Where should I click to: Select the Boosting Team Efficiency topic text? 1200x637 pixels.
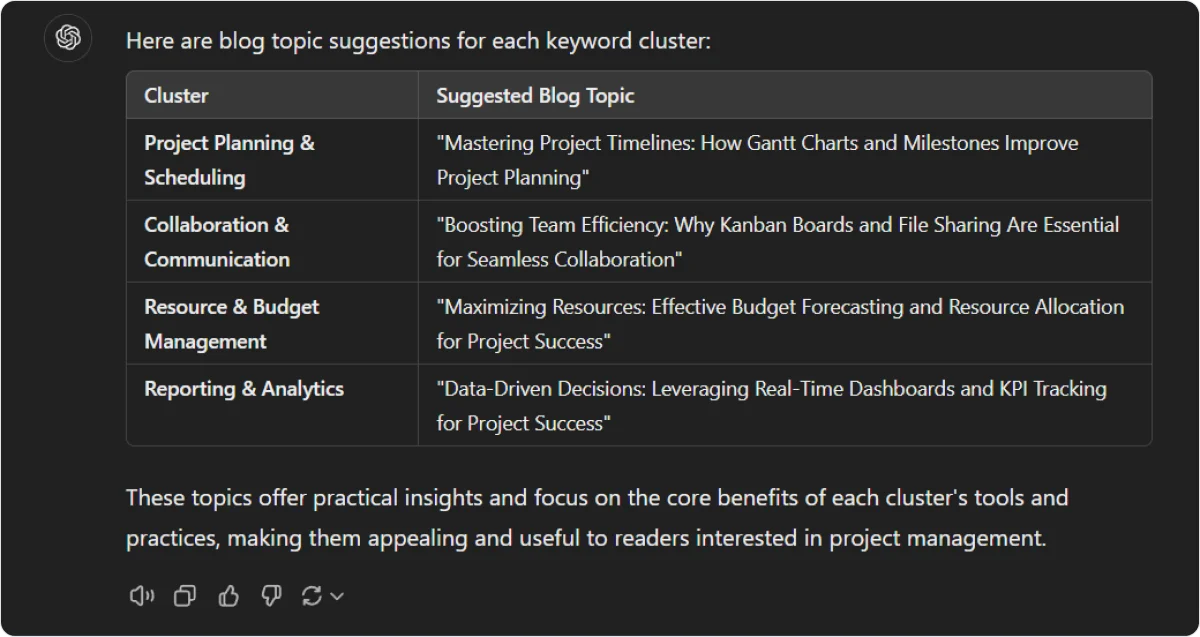(x=778, y=242)
